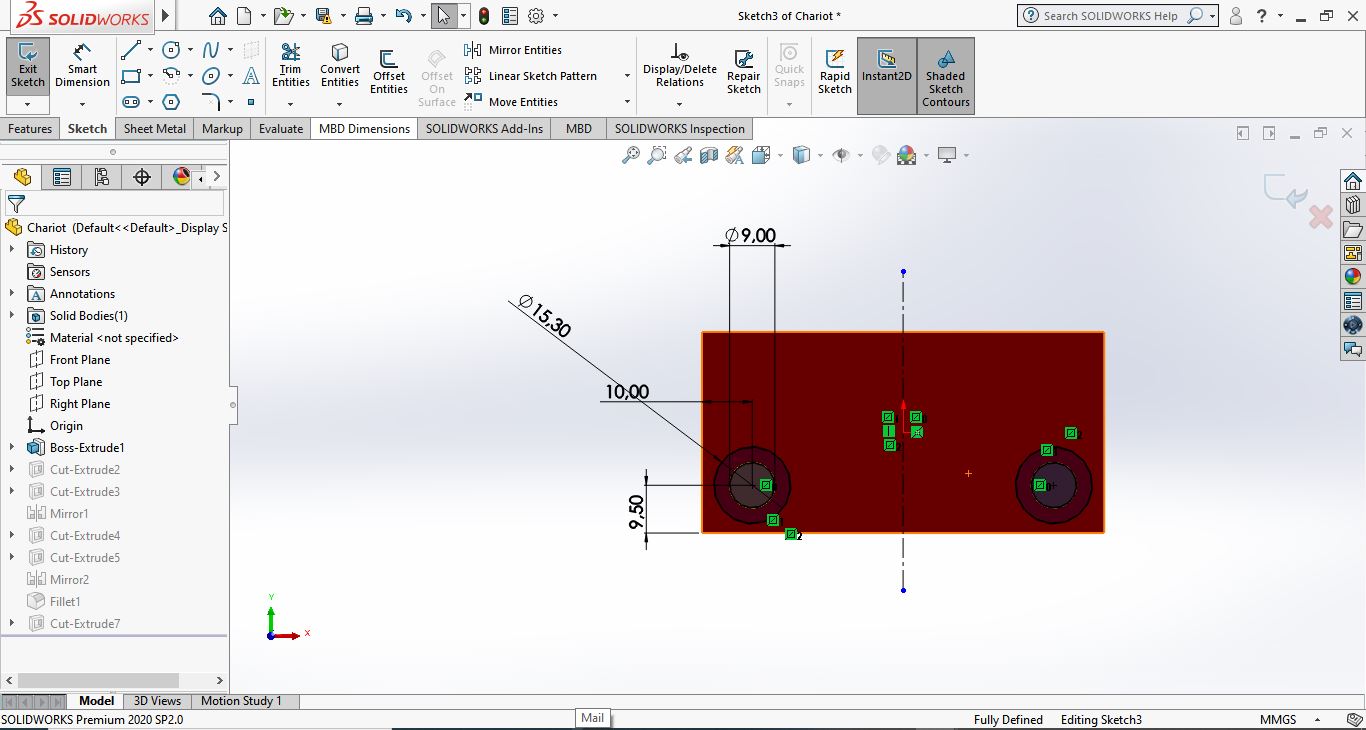Open the SOLIDWORKS Add-Ins tab
1366x730 pixels.
point(484,128)
